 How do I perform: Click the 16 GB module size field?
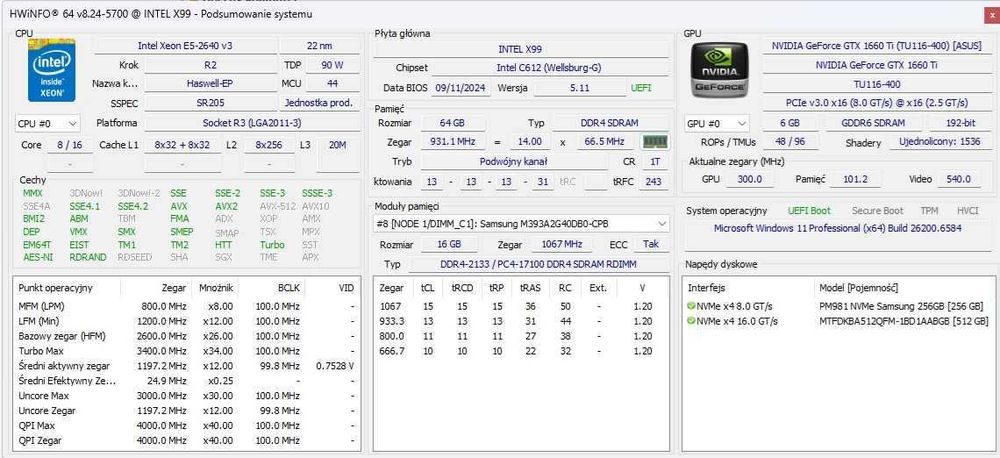448,244
